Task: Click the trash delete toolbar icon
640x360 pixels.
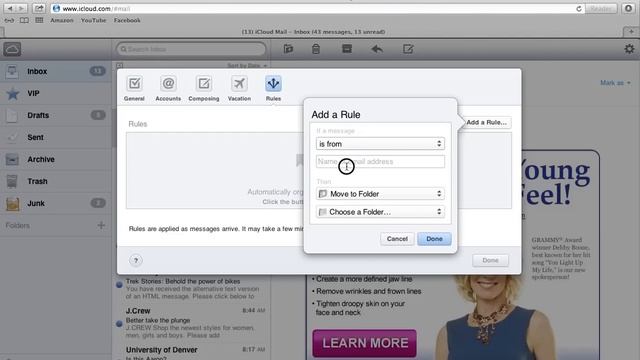Action: tap(316, 49)
